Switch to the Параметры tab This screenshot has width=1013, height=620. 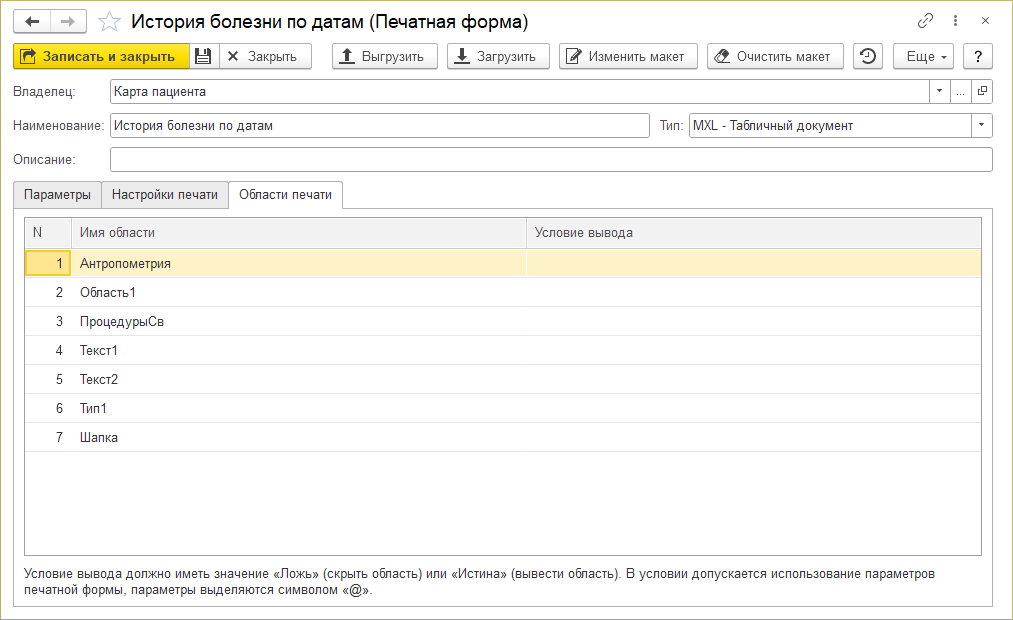[x=58, y=195]
